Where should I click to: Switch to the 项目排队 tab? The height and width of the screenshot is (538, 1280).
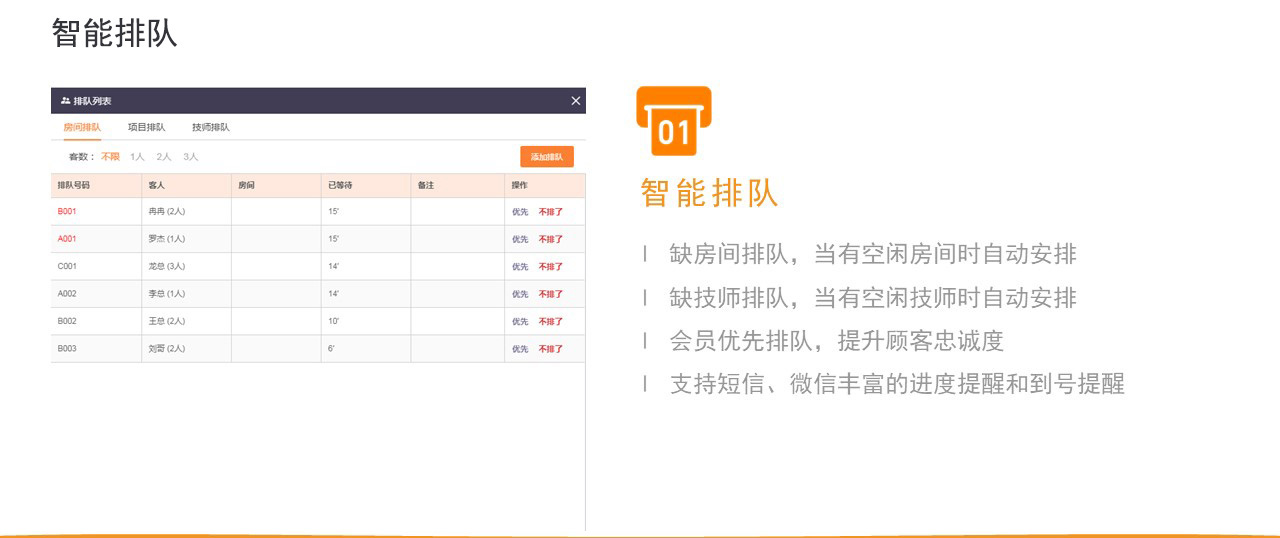[x=147, y=128]
